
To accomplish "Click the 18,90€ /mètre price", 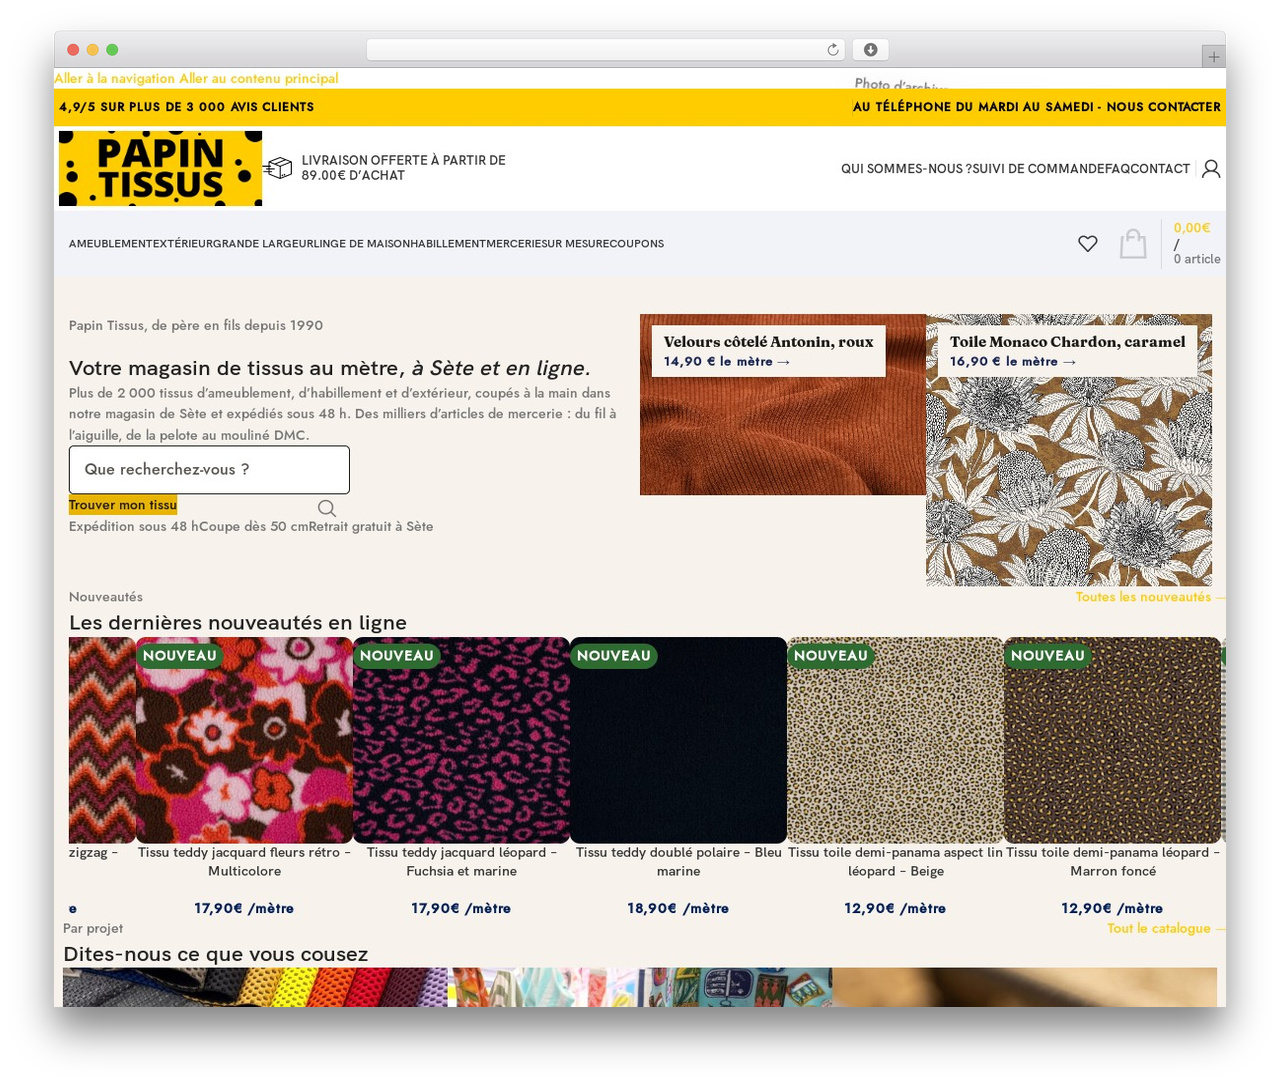I will point(678,909).
